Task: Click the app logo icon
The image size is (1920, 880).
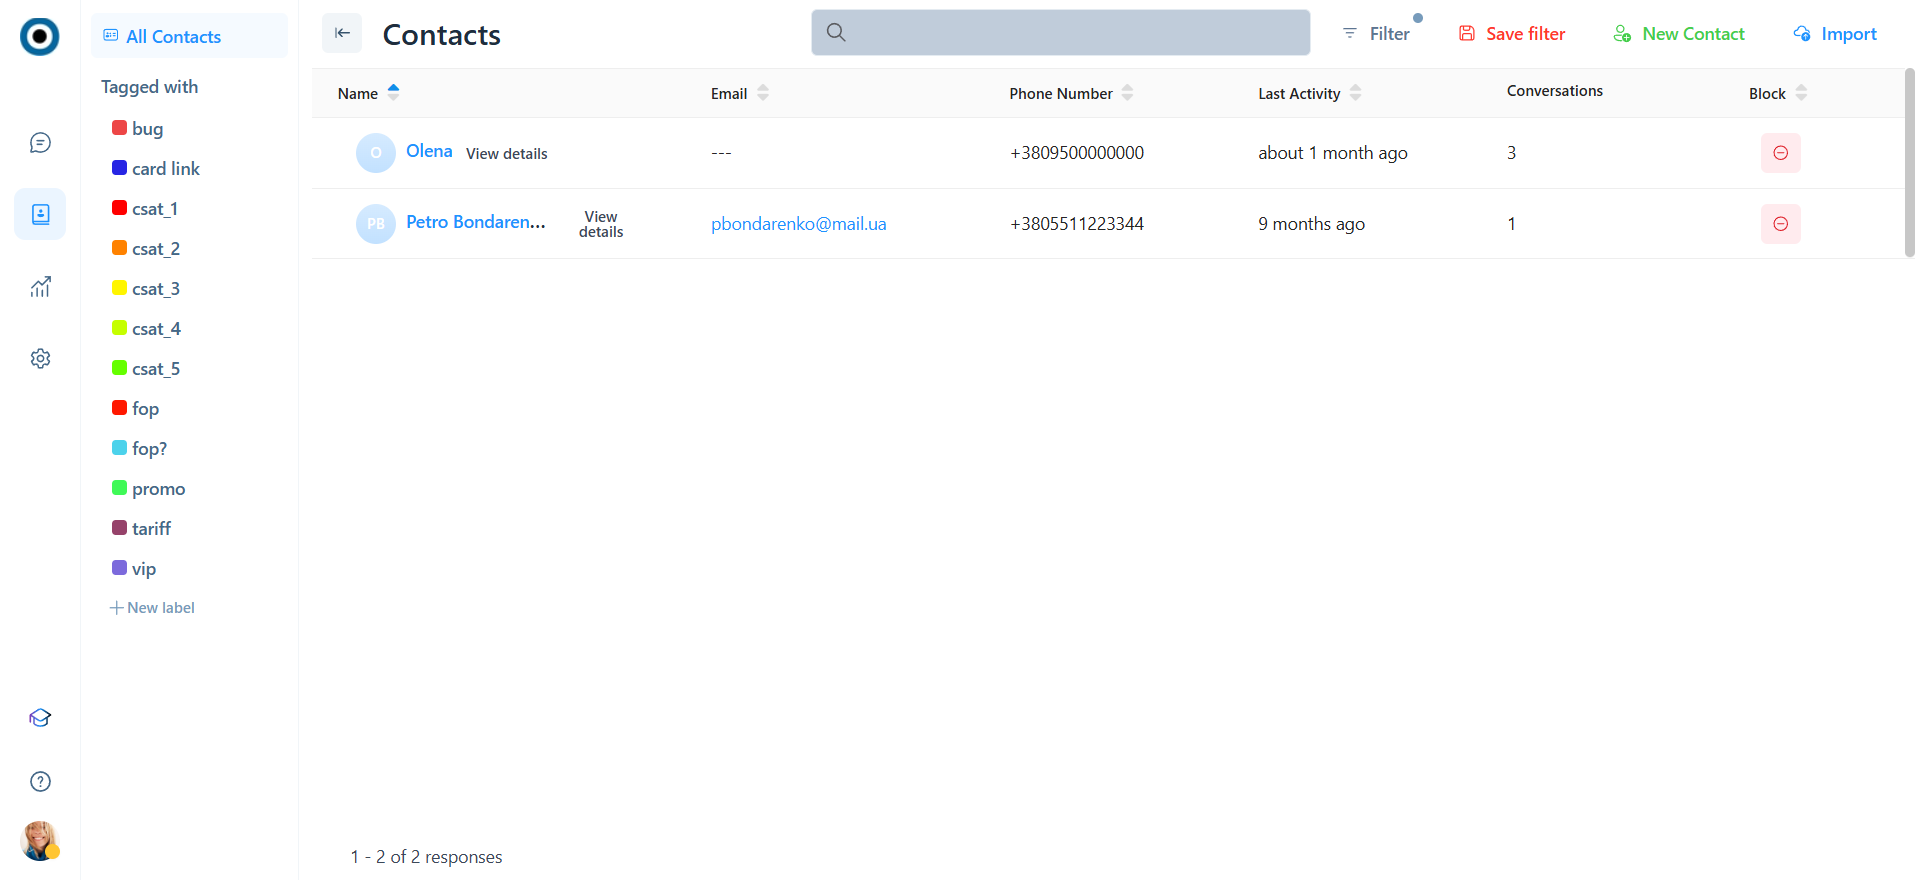Action: coord(40,37)
